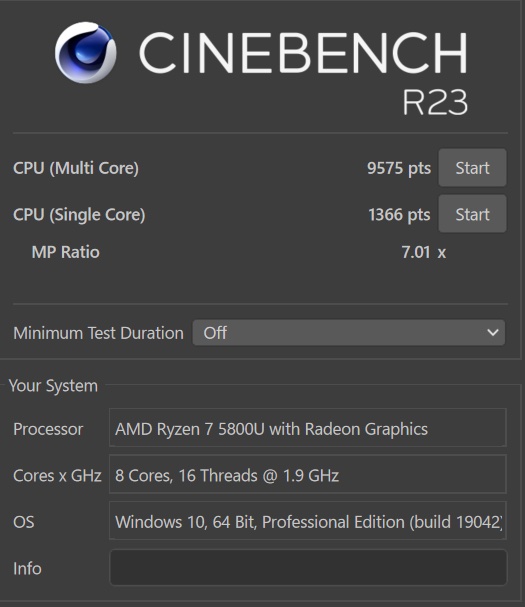Click the Cinebench sphere logo icon
This screenshot has width=525, height=607.
point(86,52)
